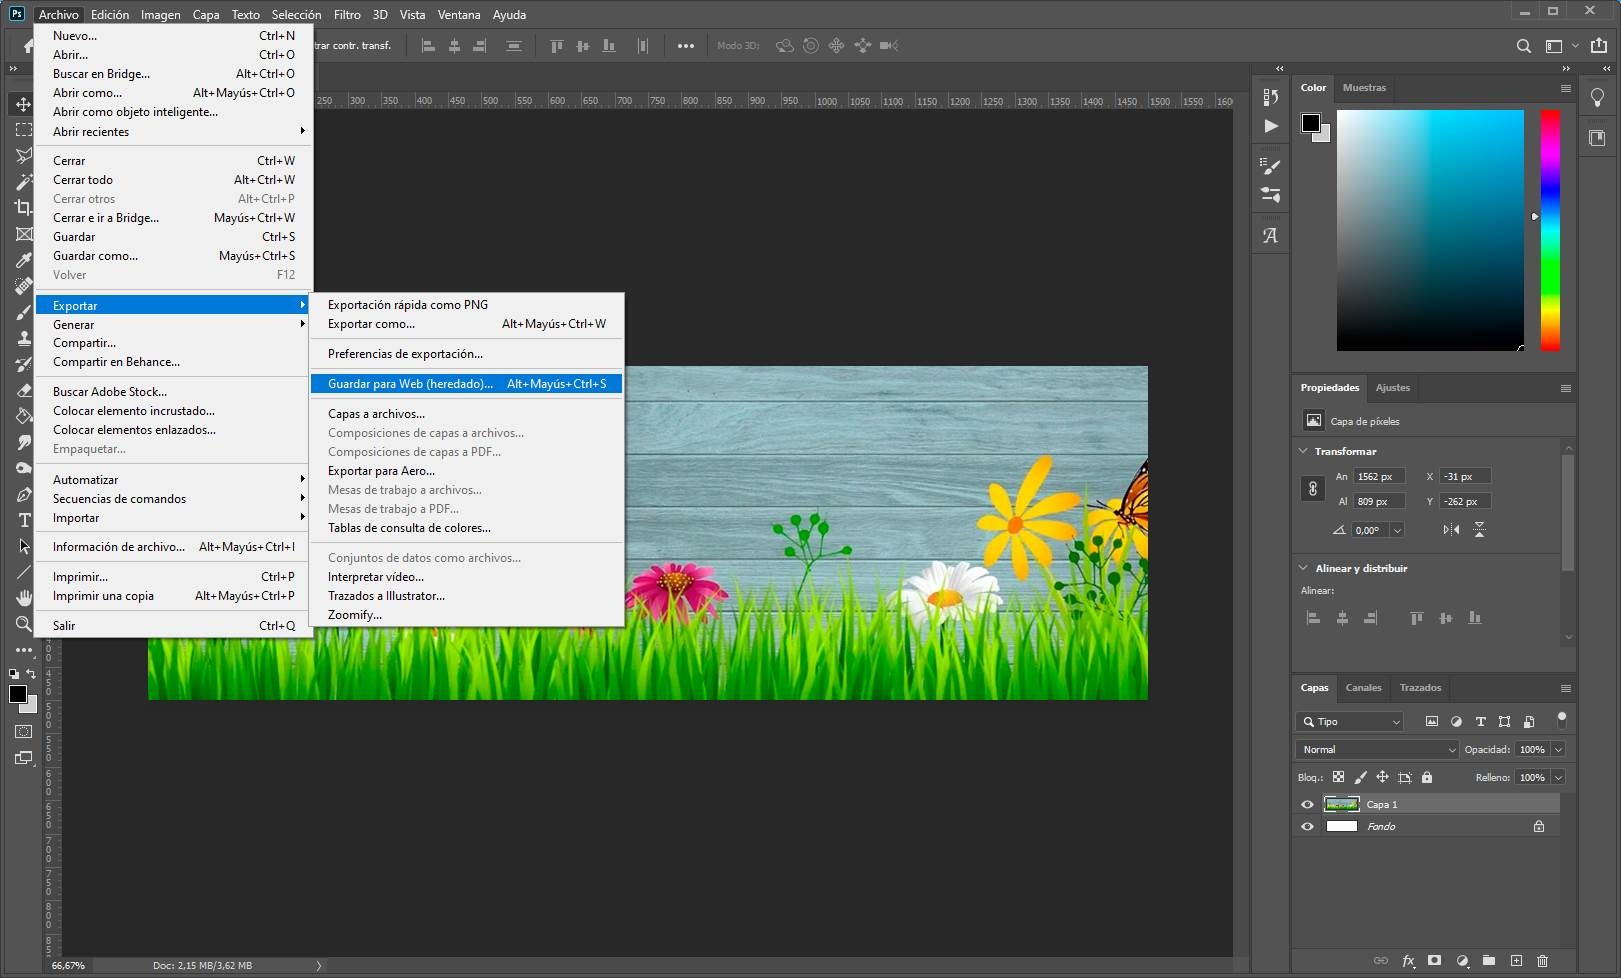Click the An width input field
1621x978 pixels.
1379,477
